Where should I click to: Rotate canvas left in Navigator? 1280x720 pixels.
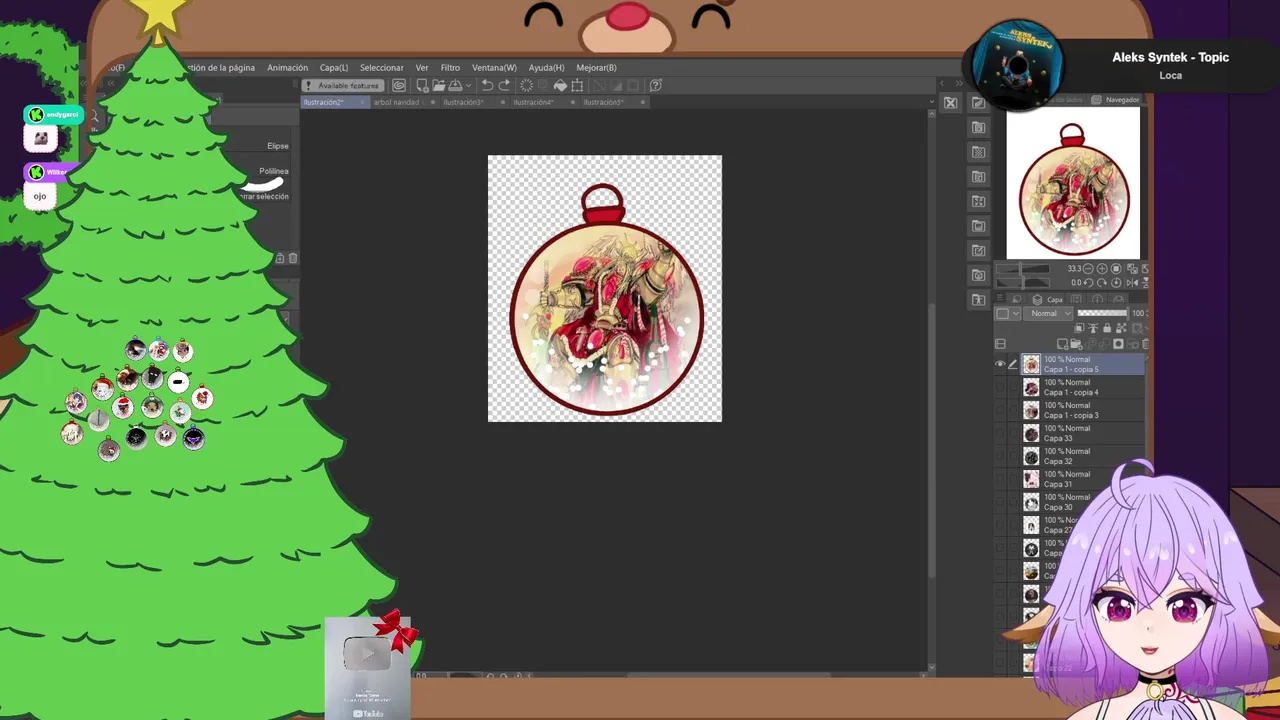pyautogui.click(x=1088, y=283)
